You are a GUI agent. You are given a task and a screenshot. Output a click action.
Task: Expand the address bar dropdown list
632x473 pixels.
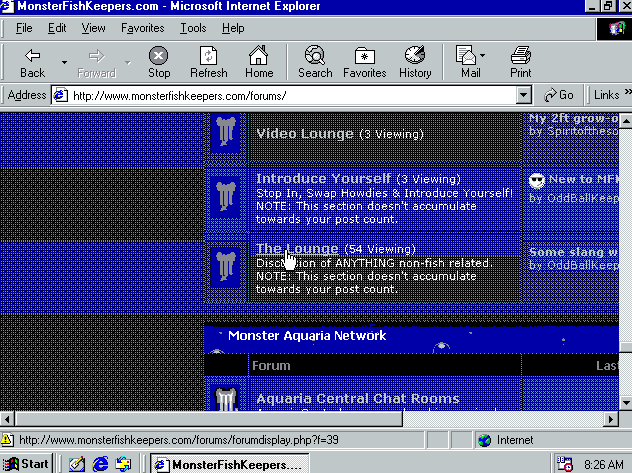523,96
